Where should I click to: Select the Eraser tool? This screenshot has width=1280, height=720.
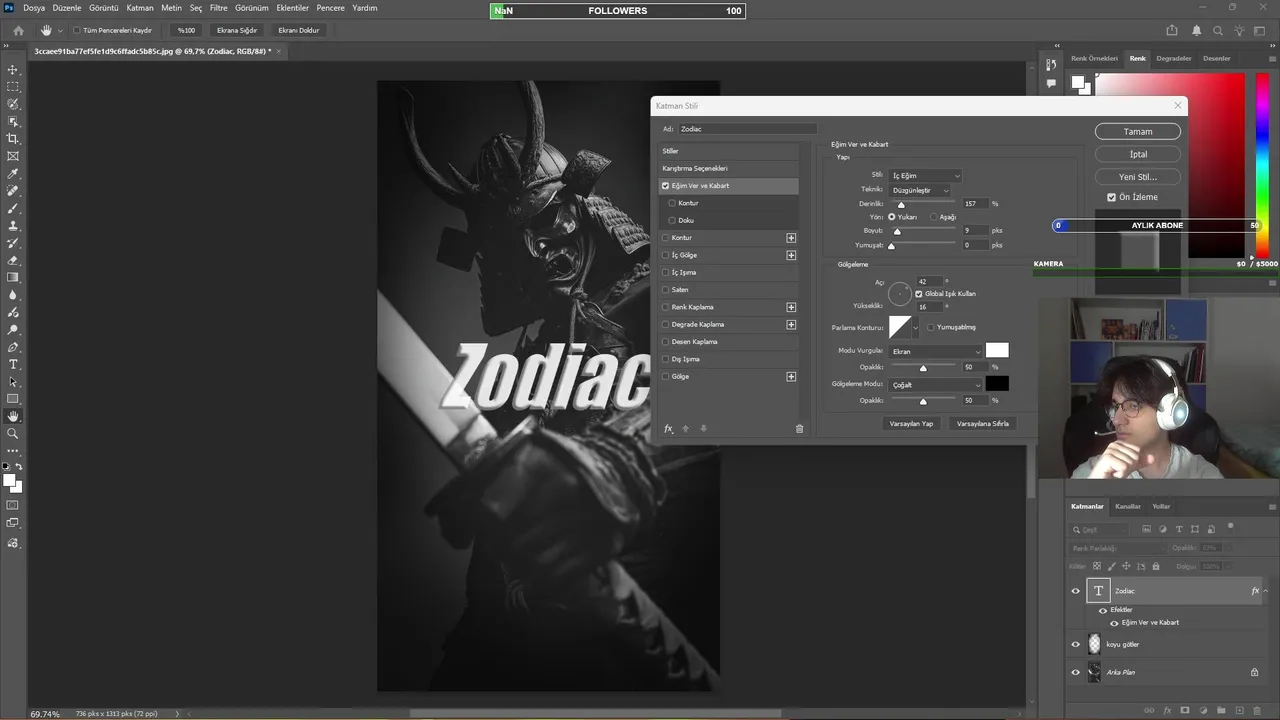13,260
